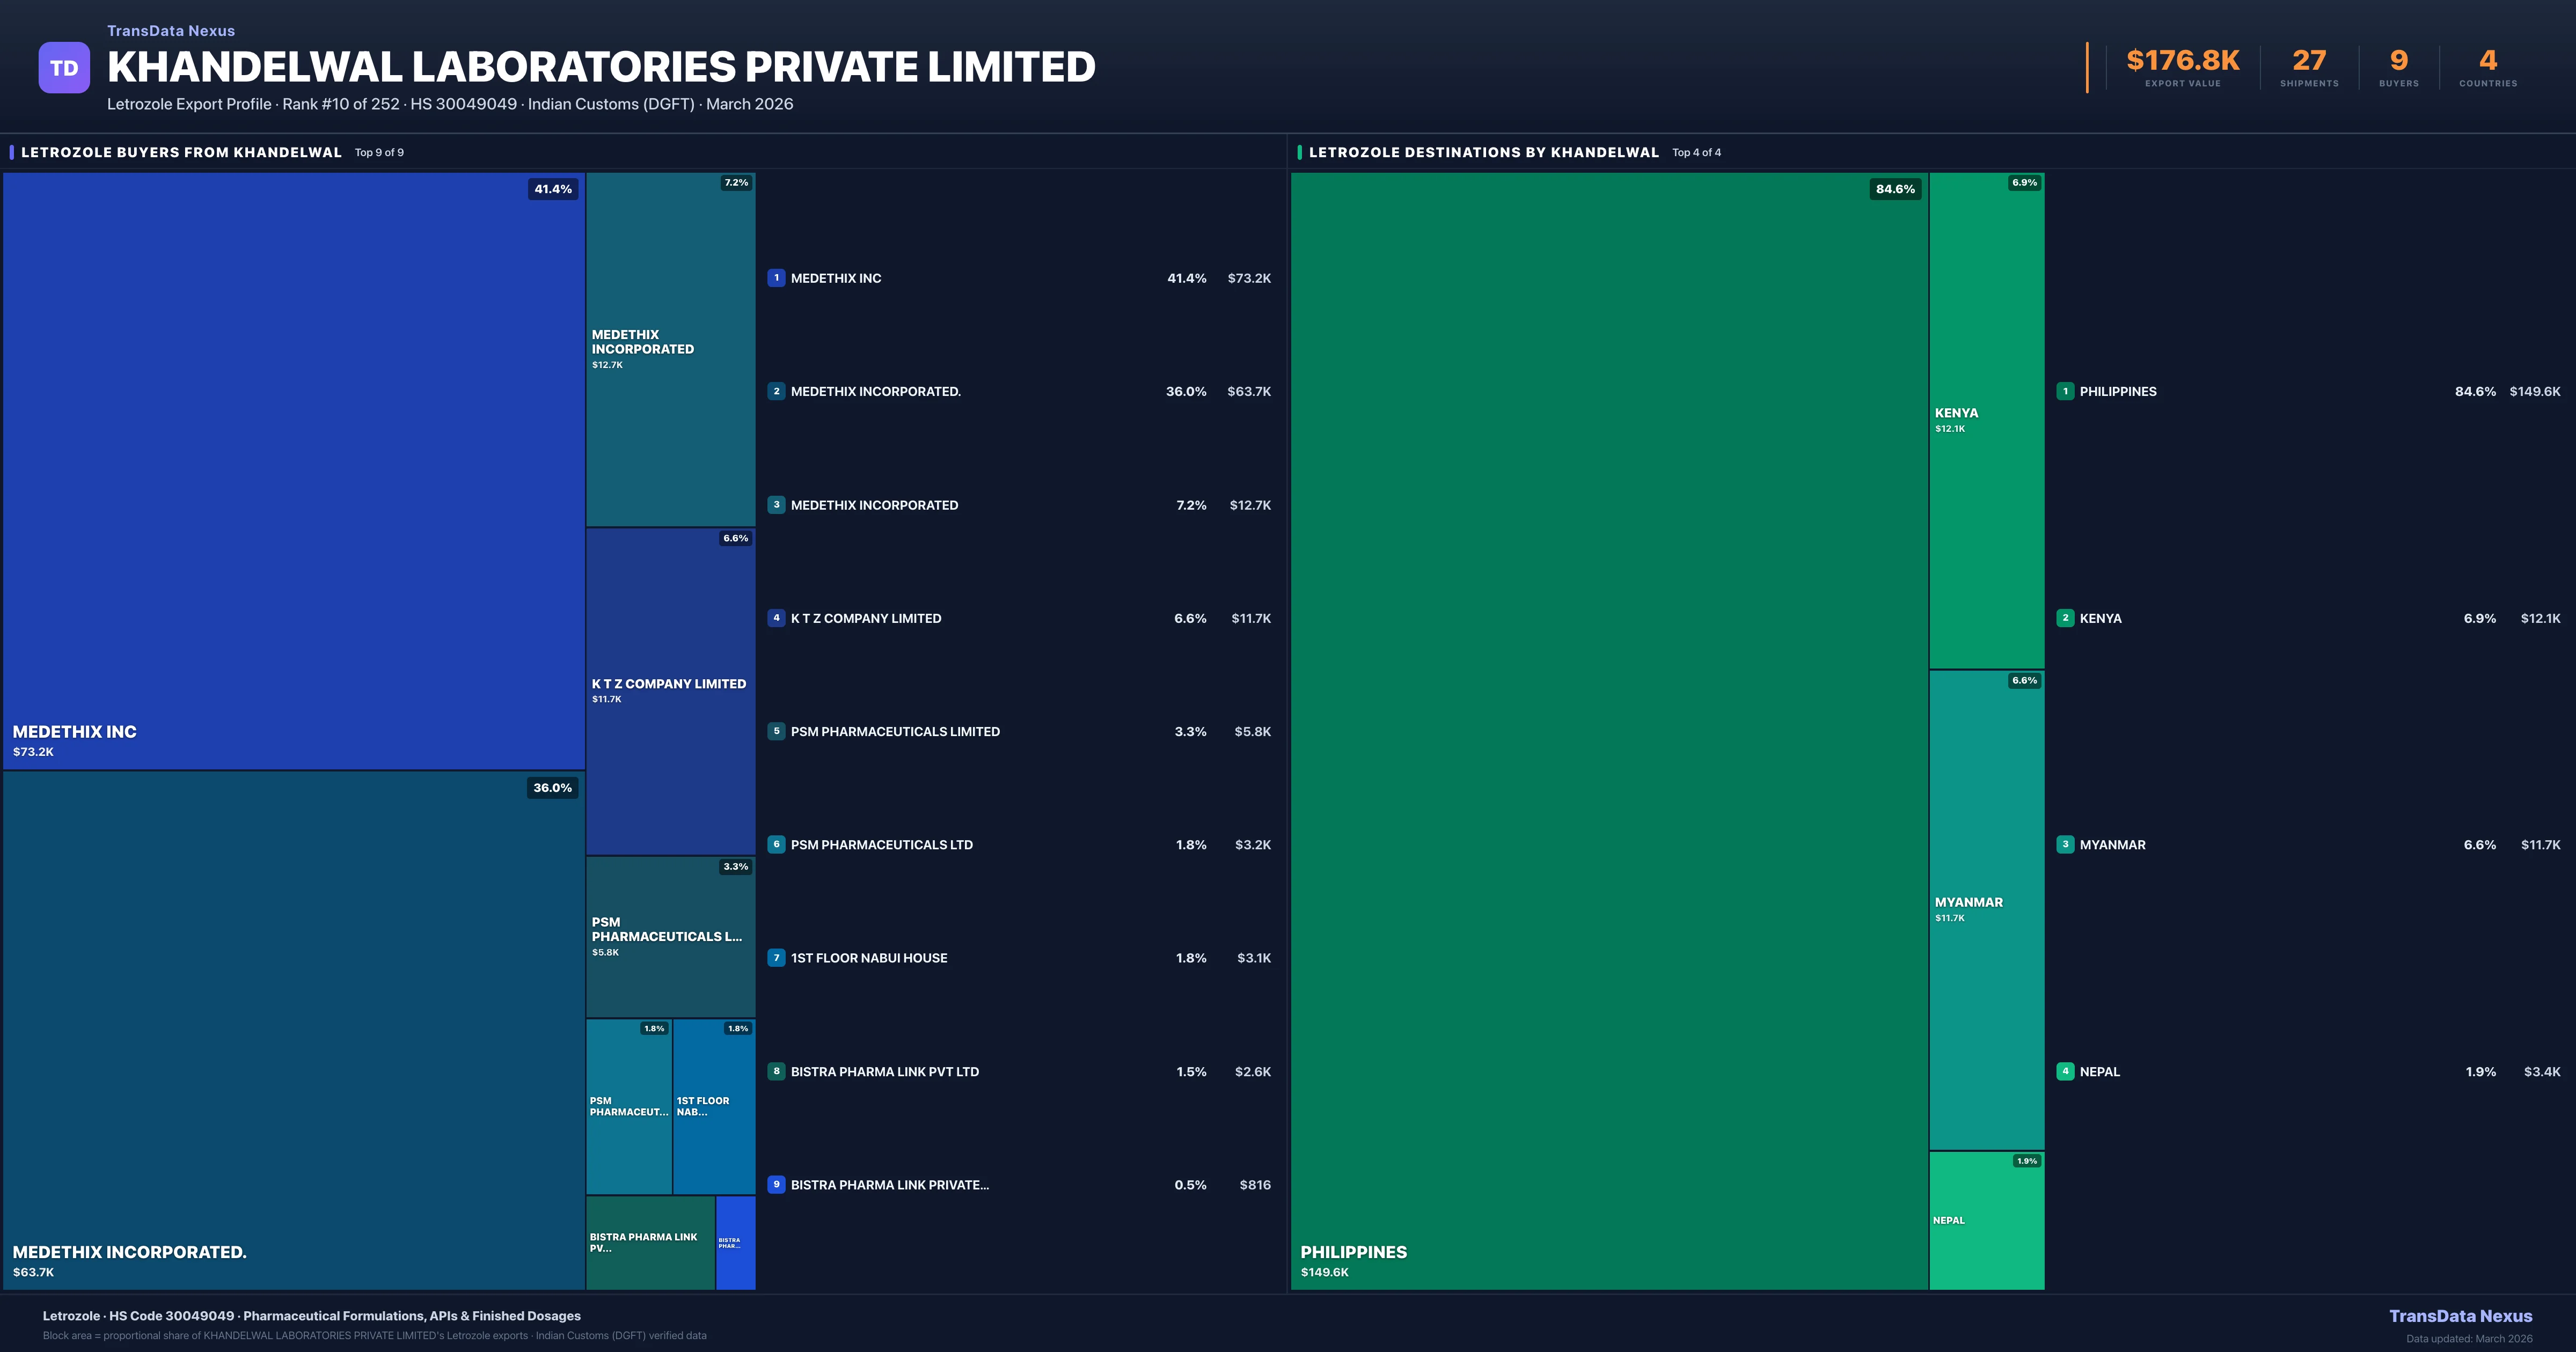The height and width of the screenshot is (1352, 2576).
Task: Click the Letrozole Destinations section header
Action: coord(1483,152)
